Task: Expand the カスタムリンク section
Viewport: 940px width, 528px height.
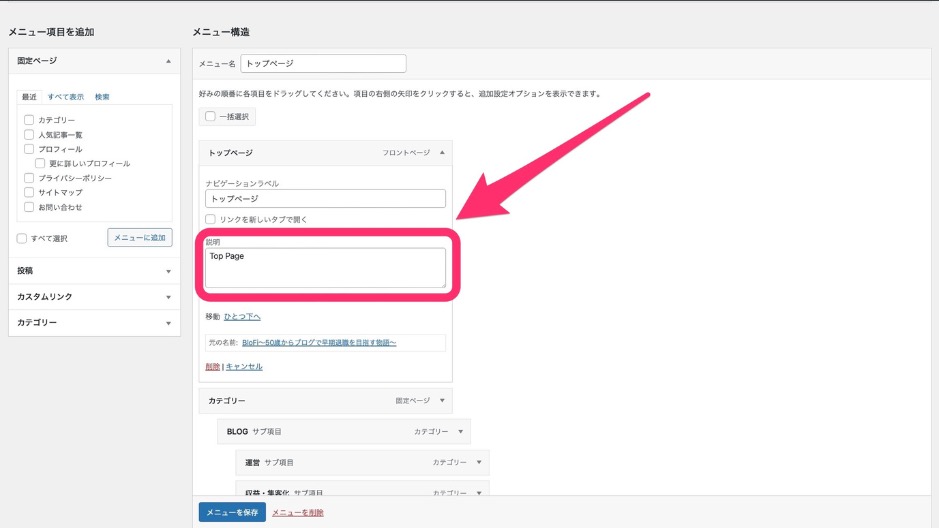Action: 168,297
